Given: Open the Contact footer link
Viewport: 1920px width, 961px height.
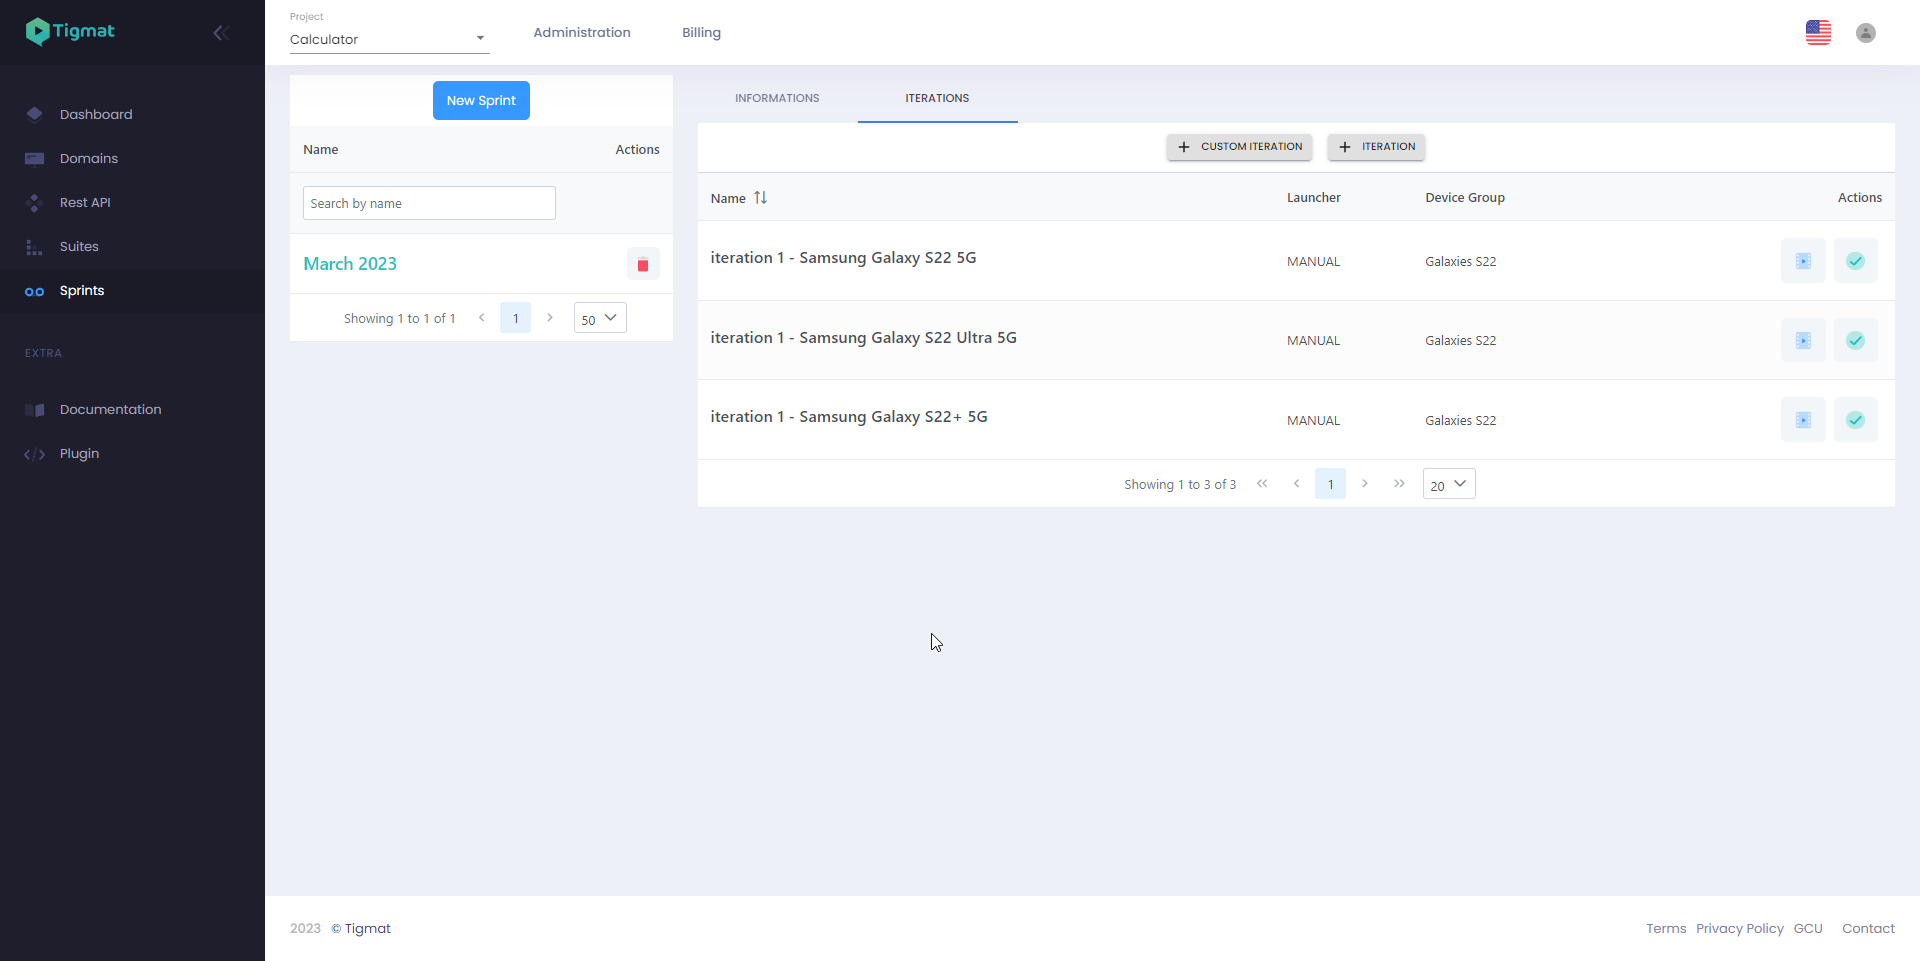Looking at the screenshot, I should 1868,929.
